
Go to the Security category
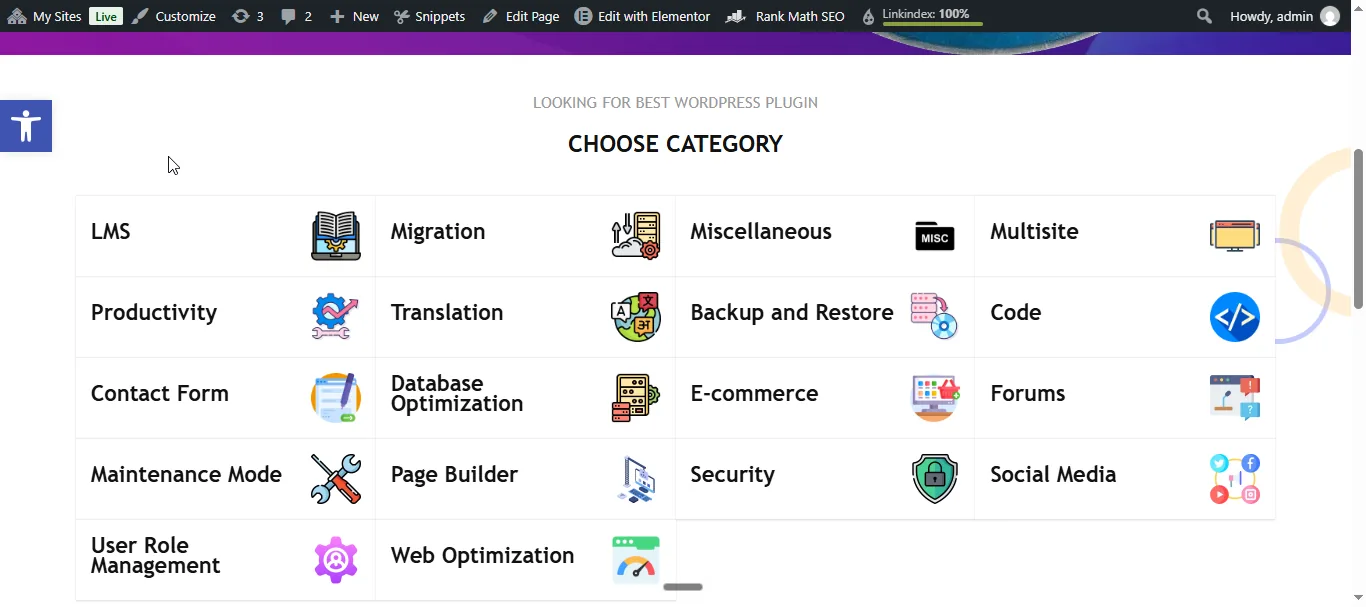[x=732, y=475]
